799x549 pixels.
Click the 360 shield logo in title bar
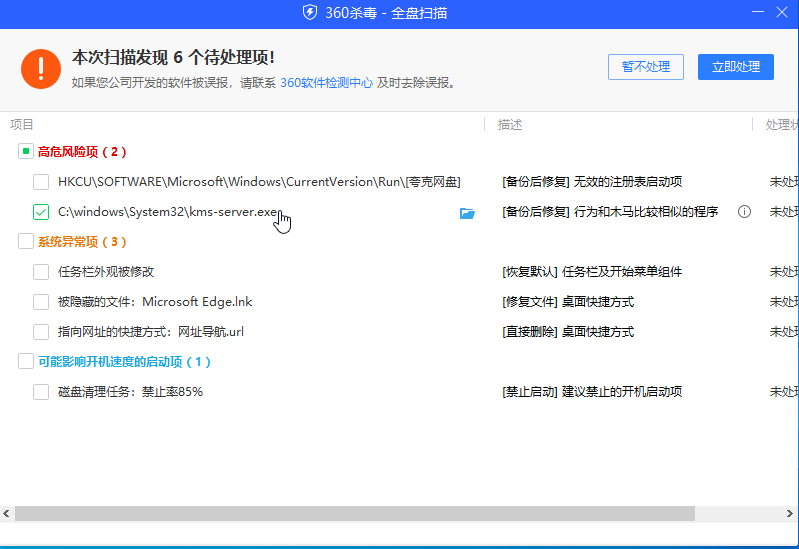310,12
